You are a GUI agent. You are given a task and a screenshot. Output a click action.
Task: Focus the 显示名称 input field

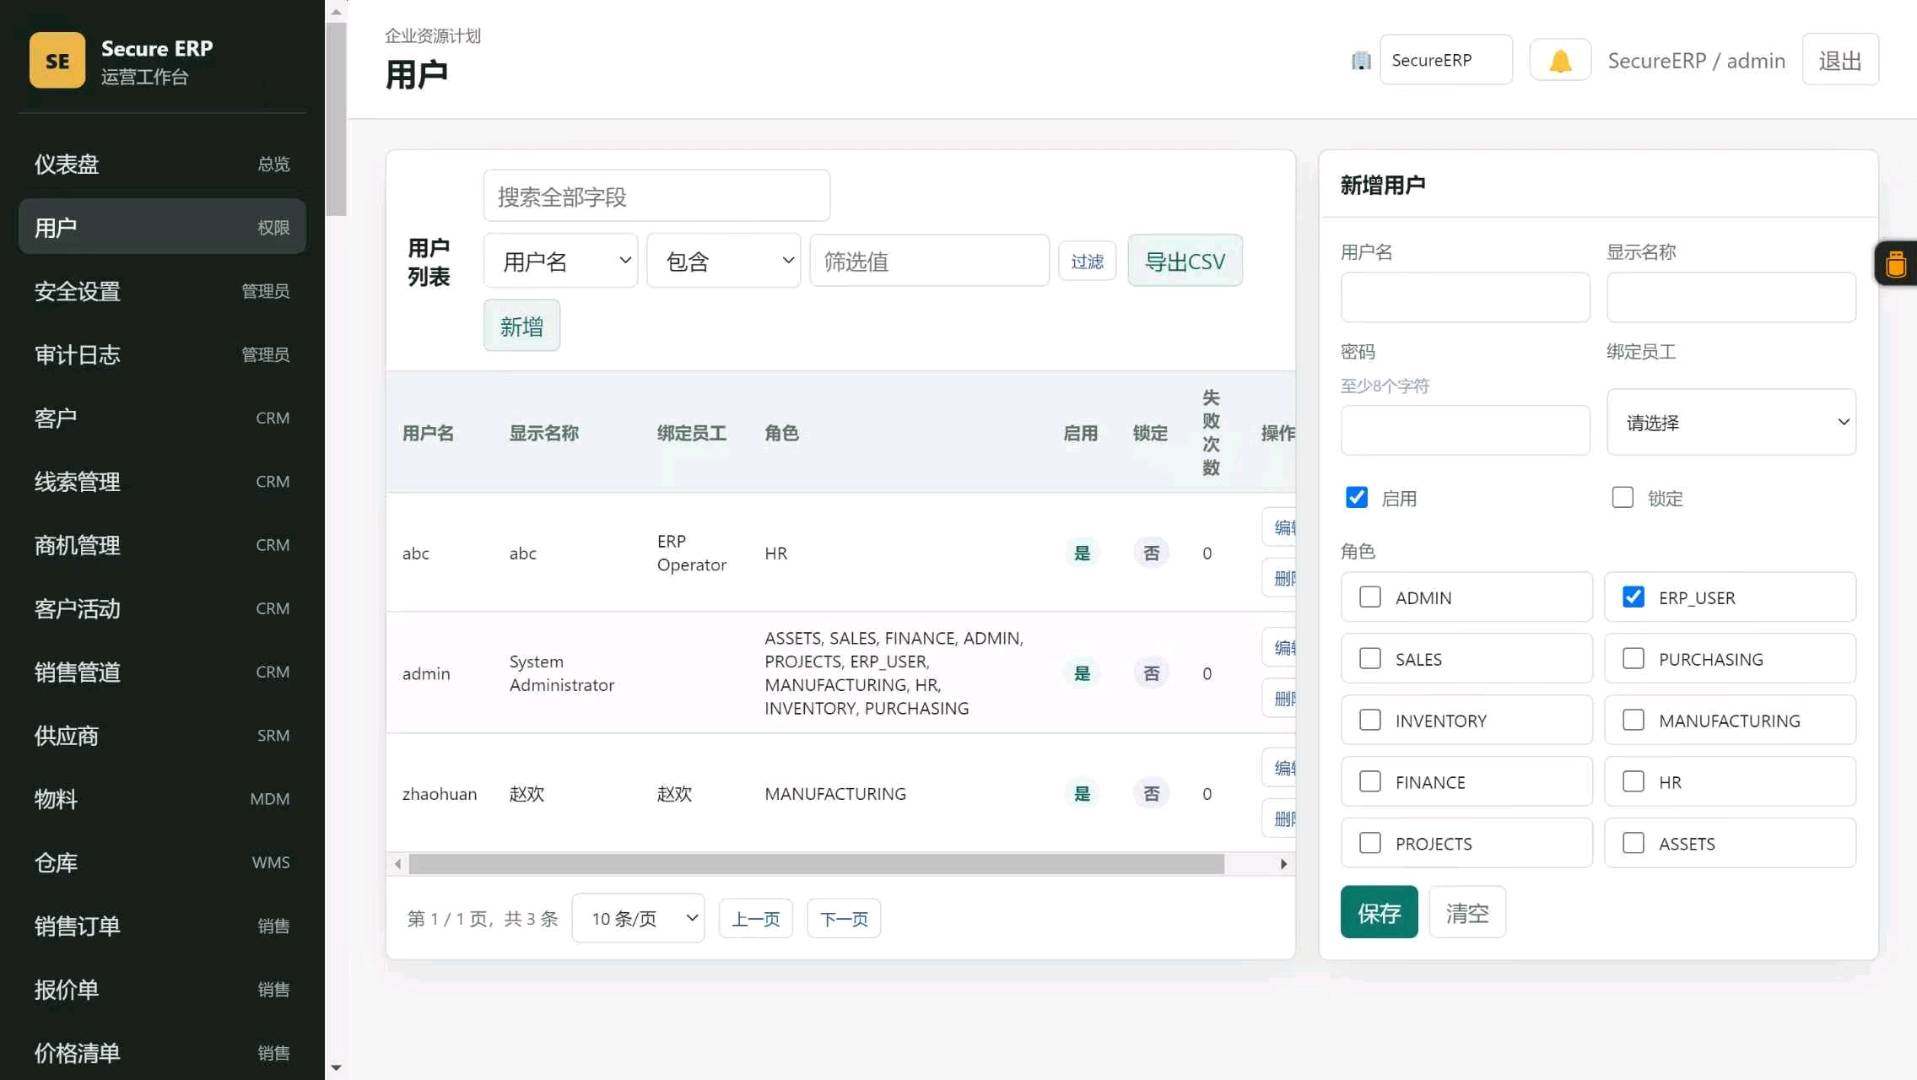[1731, 297]
